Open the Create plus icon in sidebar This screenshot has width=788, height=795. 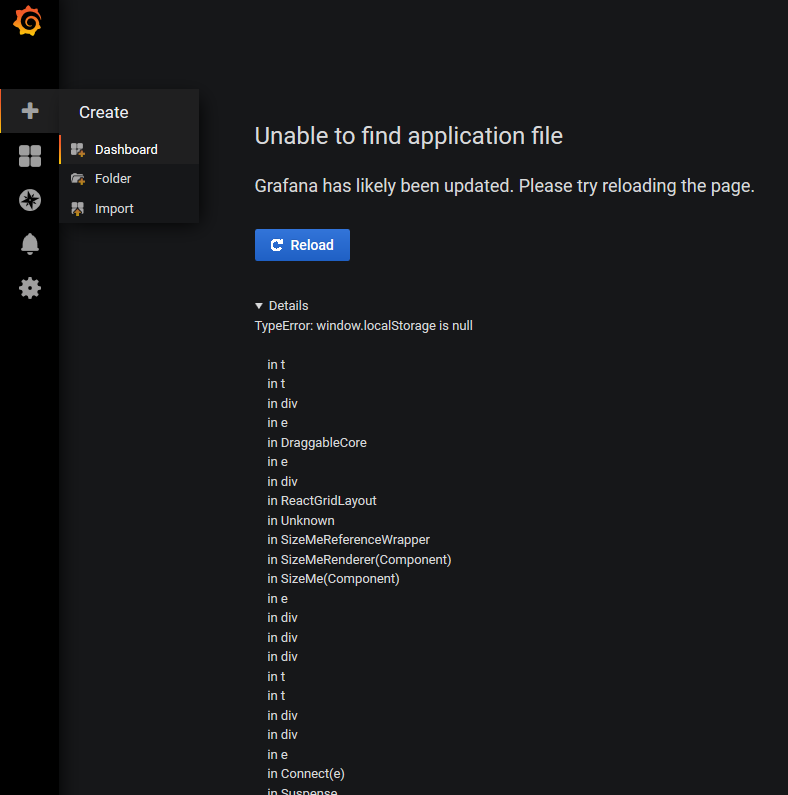click(x=30, y=111)
